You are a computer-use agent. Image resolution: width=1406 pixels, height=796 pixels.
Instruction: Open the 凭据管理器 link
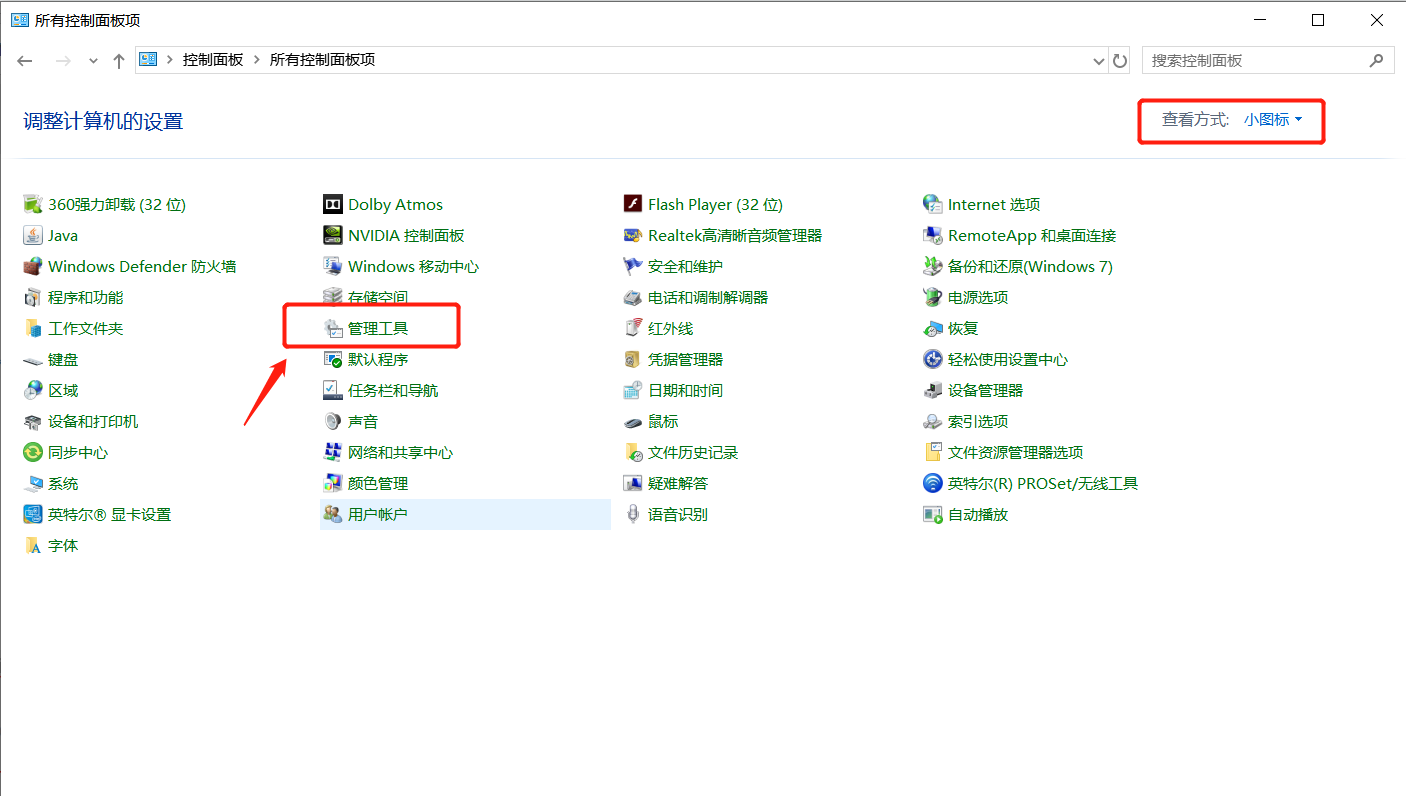686,360
